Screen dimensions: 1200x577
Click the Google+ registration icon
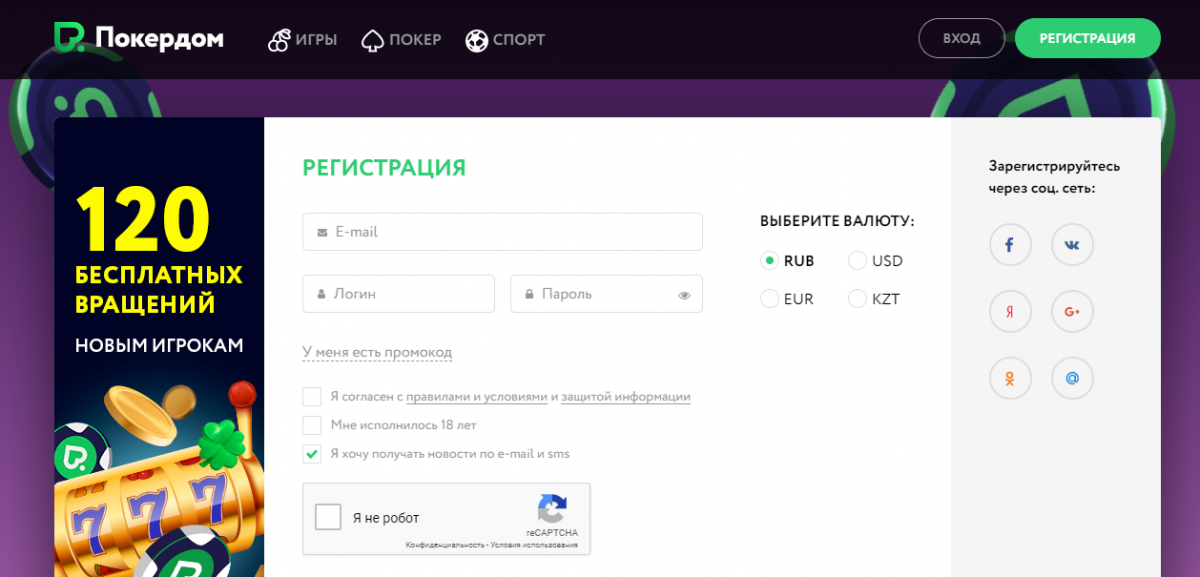[1072, 311]
